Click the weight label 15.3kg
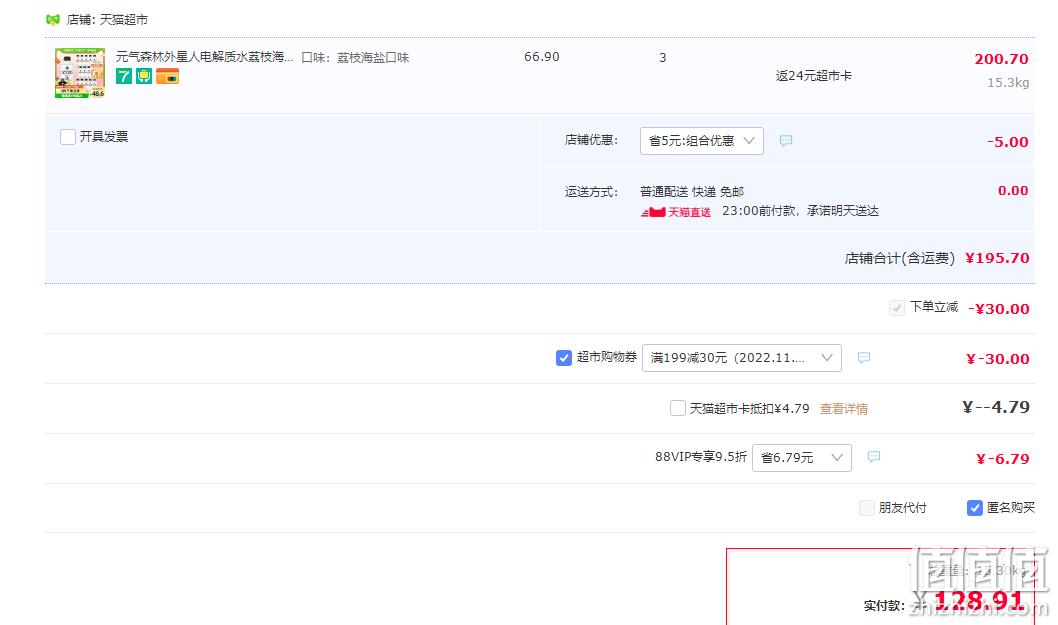This screenshot has width=1058, height=625. [x=1008, y=82]
